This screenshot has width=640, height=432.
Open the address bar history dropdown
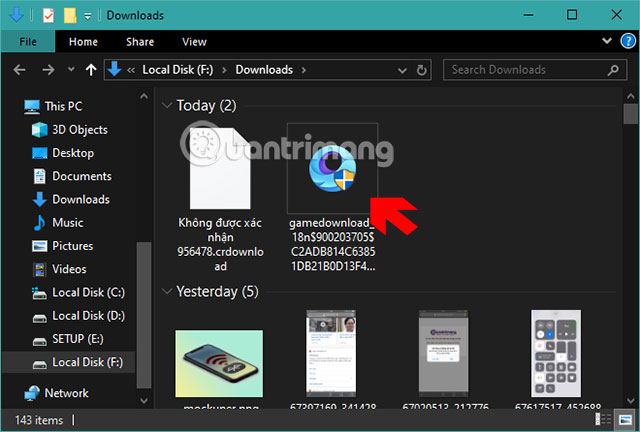pos(402,71)
